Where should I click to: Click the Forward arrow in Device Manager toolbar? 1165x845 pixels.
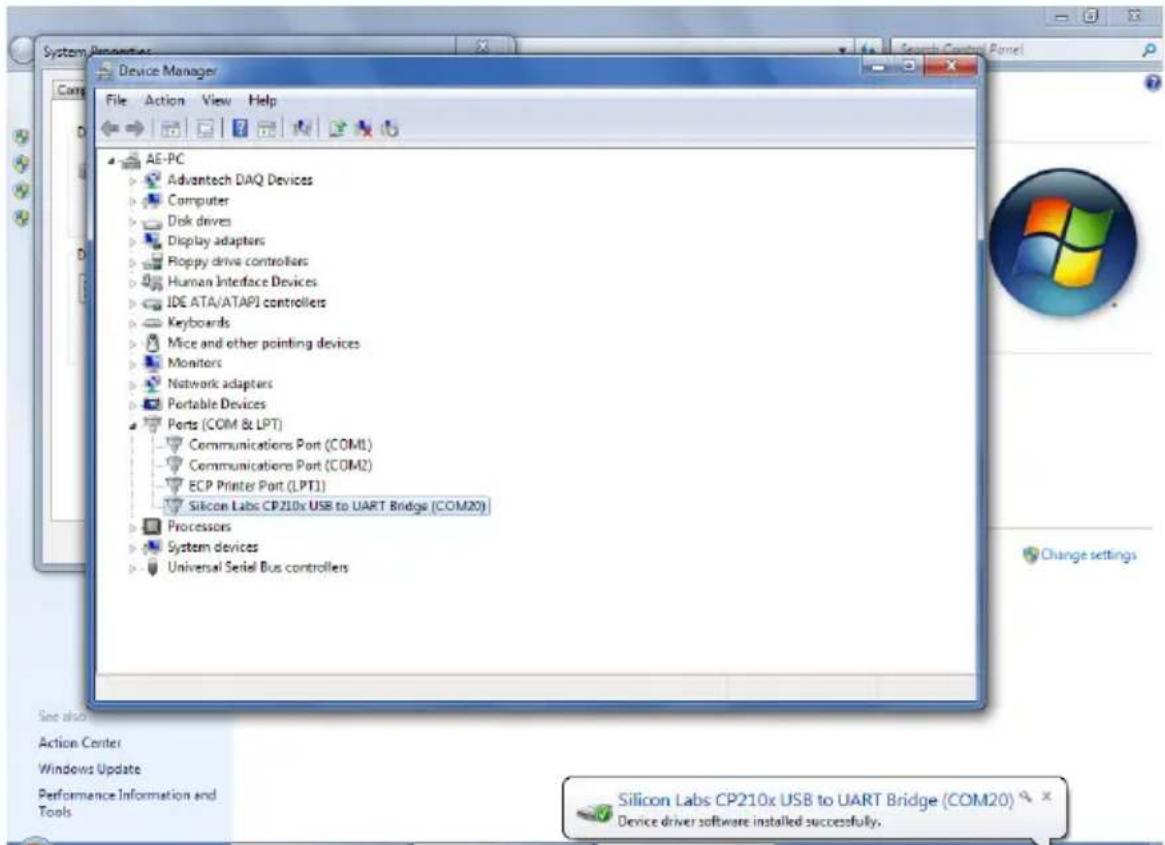[x=134, y=129]
